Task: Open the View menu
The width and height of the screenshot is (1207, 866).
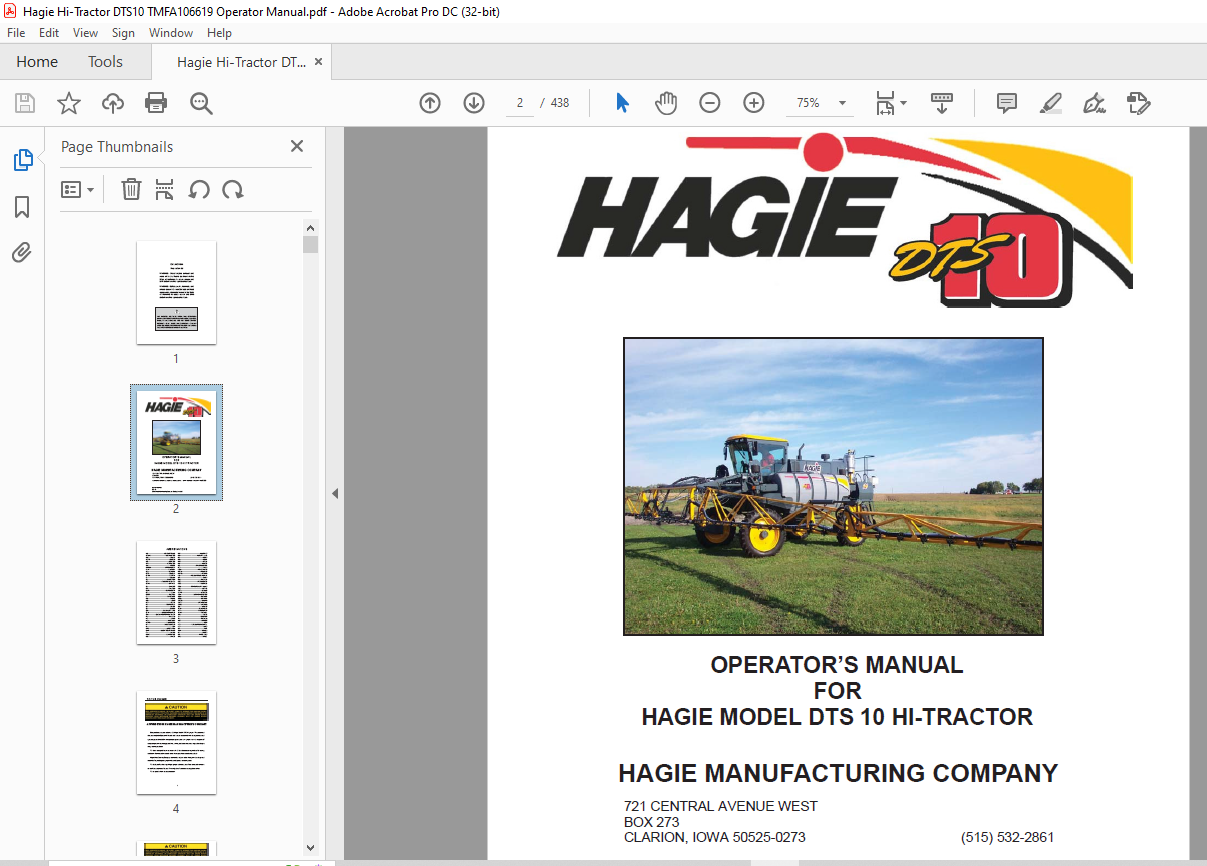Action: (x=85, y=33)
